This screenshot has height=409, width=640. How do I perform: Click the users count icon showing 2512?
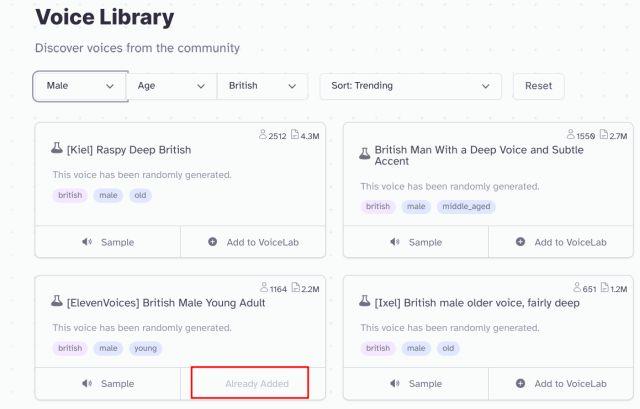[x=260, y=136]
